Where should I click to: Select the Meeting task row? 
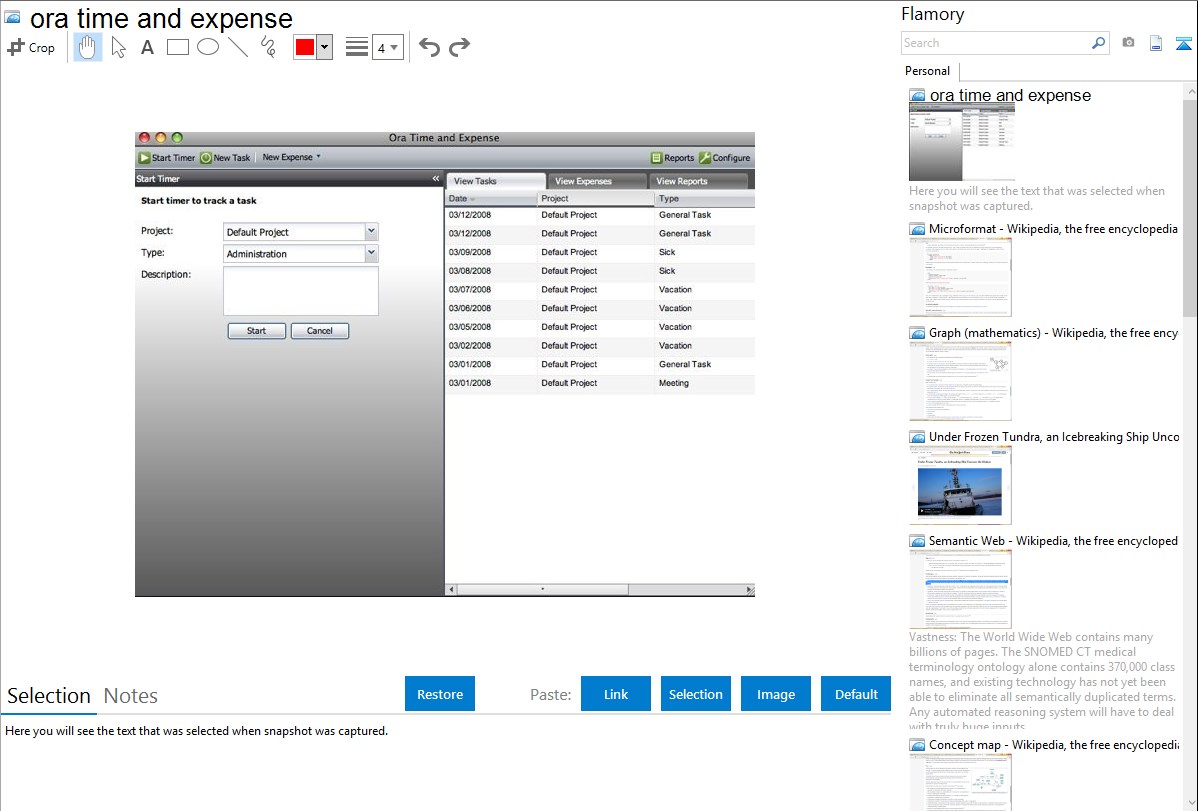(600, 383)
